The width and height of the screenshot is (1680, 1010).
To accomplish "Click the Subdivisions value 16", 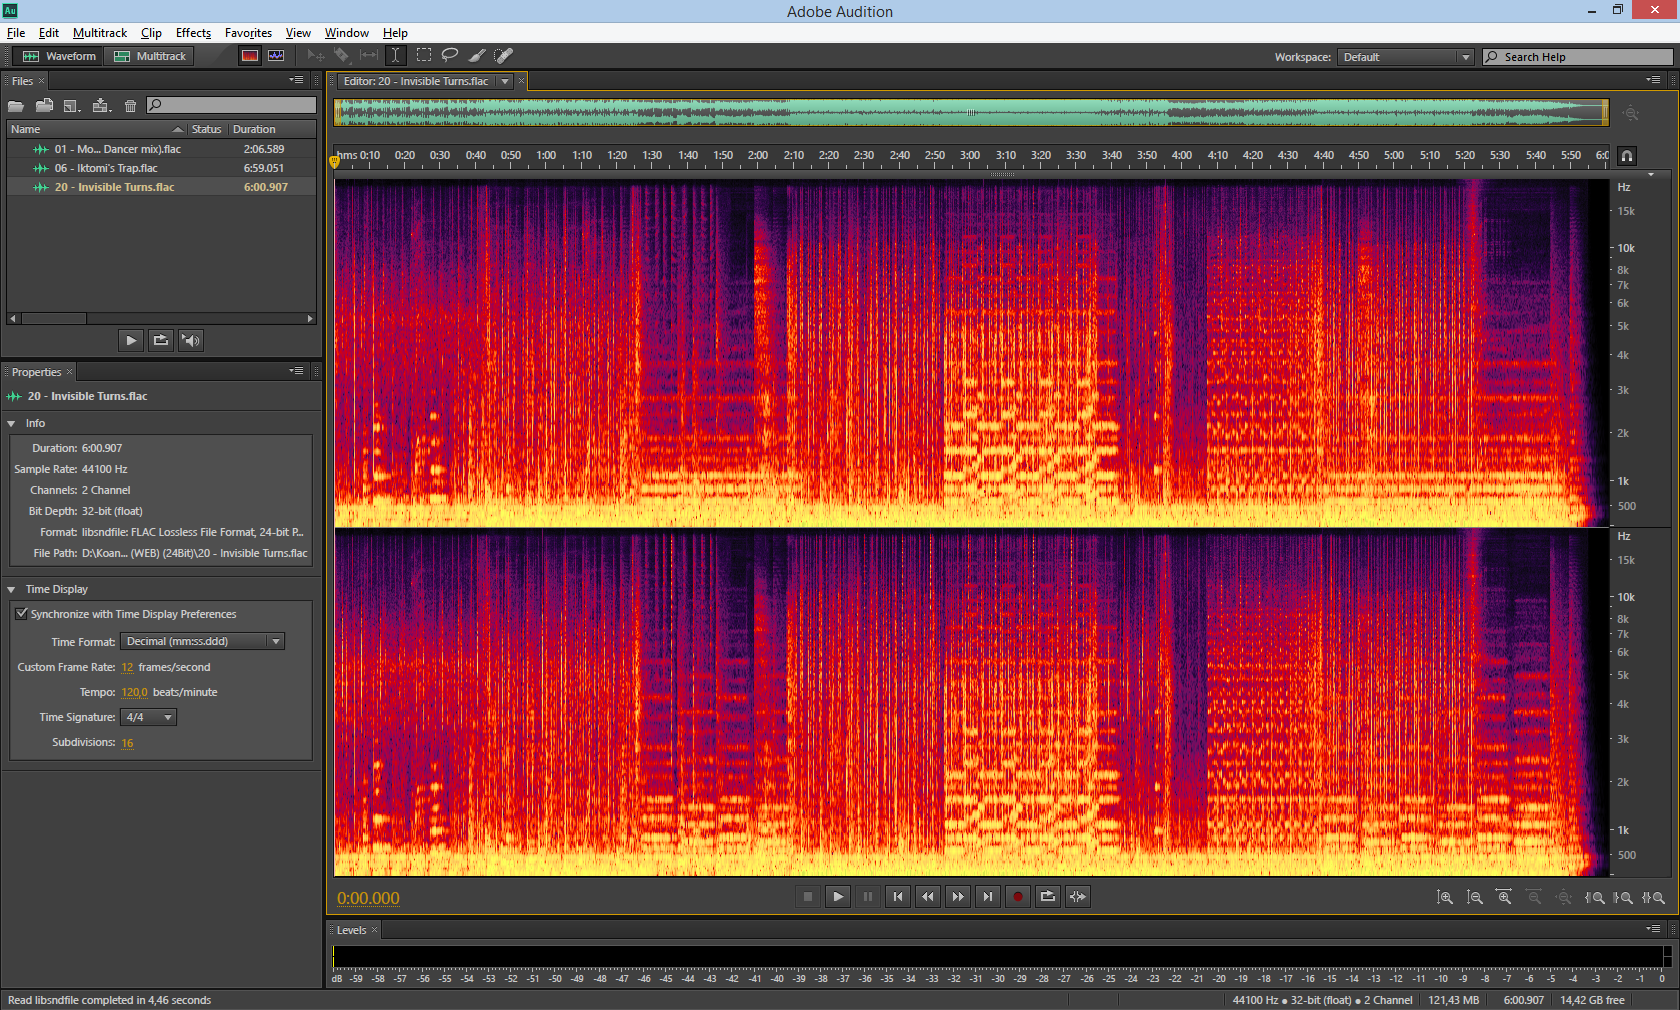I will (127, 742).
